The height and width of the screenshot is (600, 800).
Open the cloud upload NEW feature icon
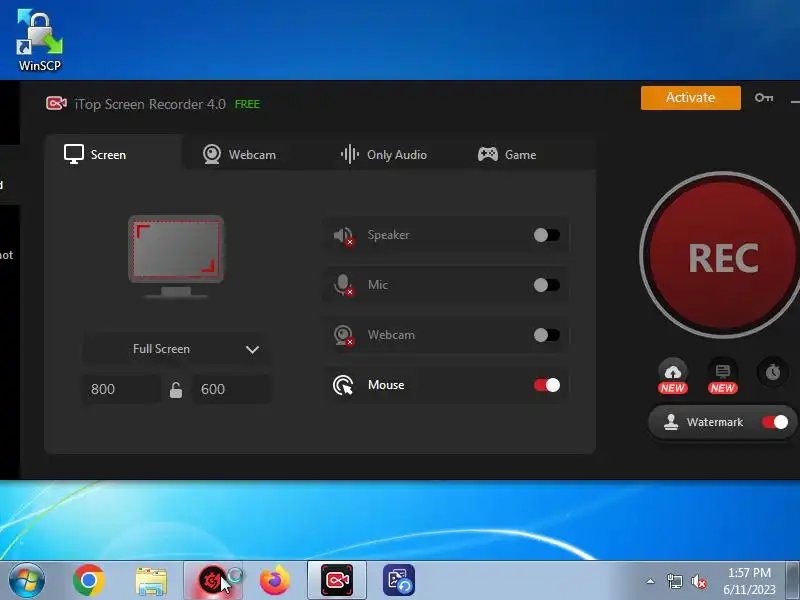672,376
